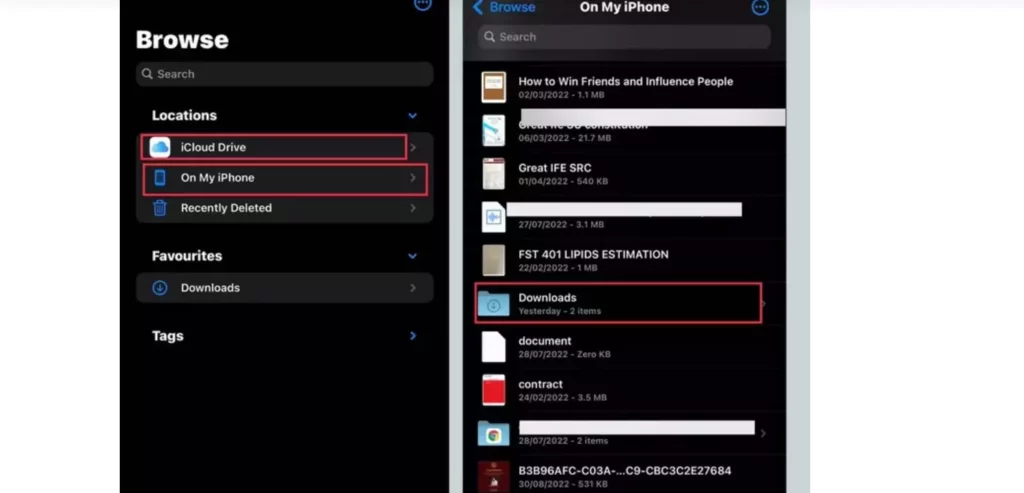The height and width of the screenshot is (493, 1024).
Task: Open FST 401 LIPIDS ESTIMATION thumbnail
Action: click(494, 261)
